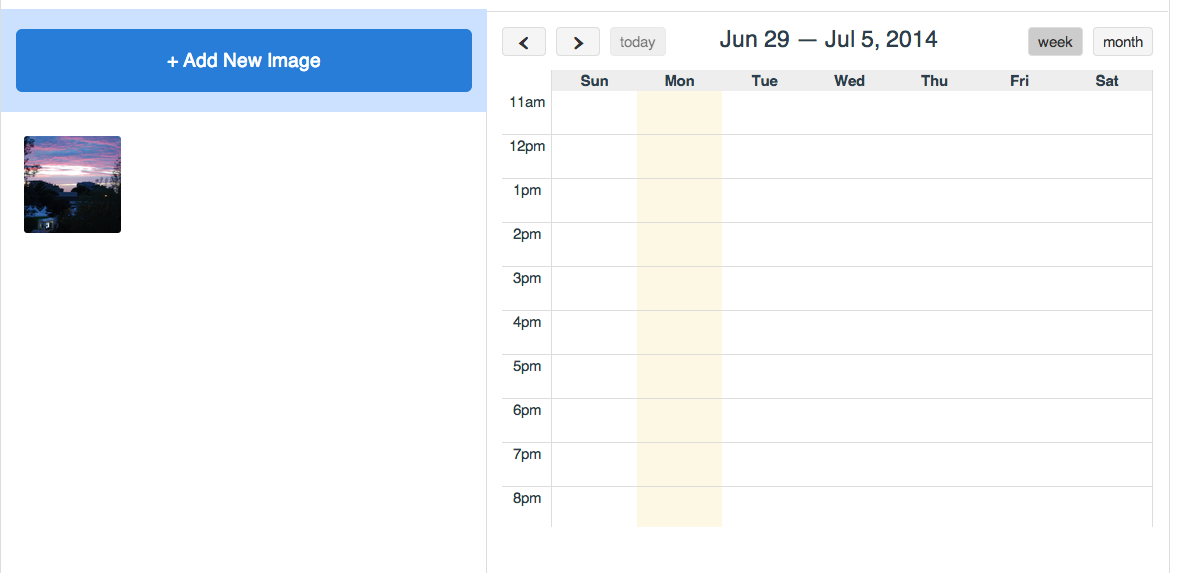This screenshot has width=1187, height=573.
Task: Go to the next week
Action: point(577,42)
